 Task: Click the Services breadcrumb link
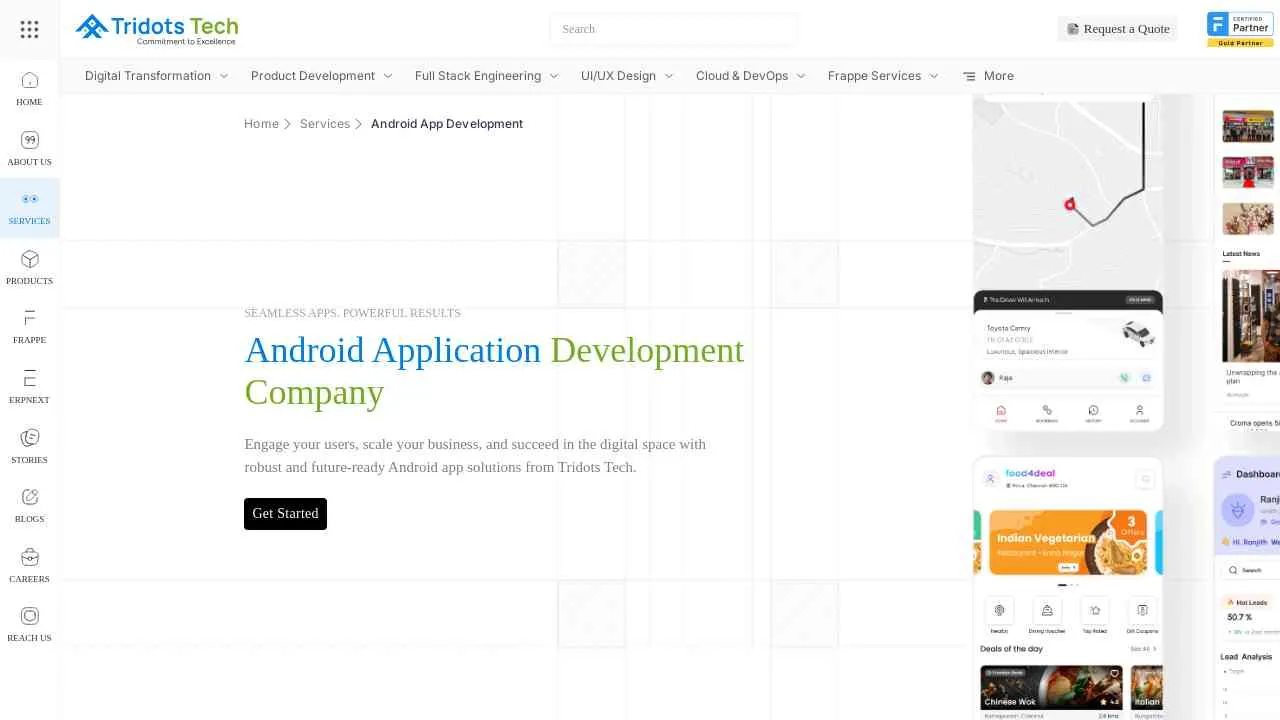[325, 124]
